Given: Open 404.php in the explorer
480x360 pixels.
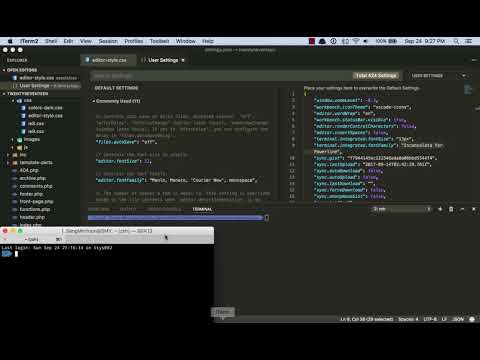Looking at the screenshot, I should 29,170.
